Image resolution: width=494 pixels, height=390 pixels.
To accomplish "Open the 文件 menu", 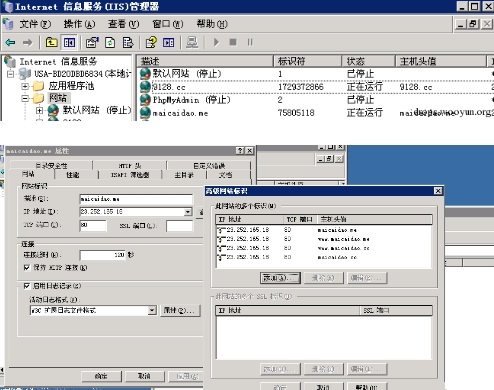I will point(35,24).
